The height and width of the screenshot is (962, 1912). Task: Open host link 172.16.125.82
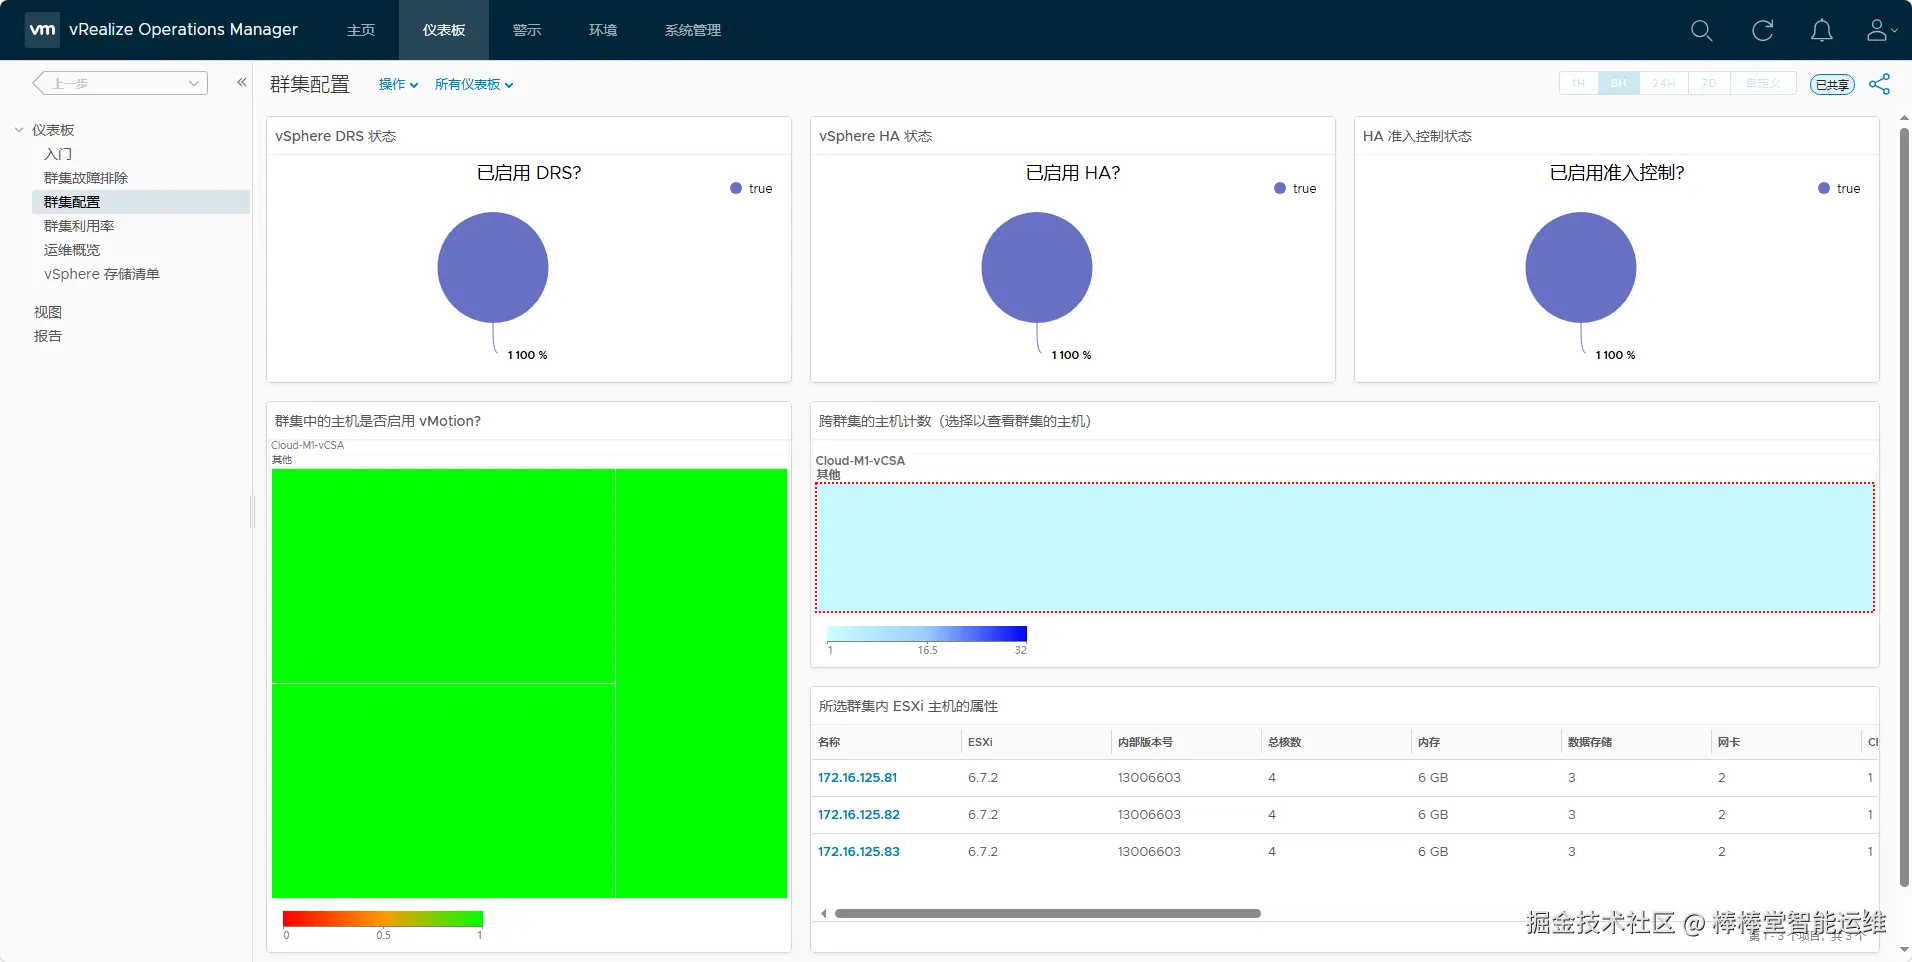pos(859,815)
